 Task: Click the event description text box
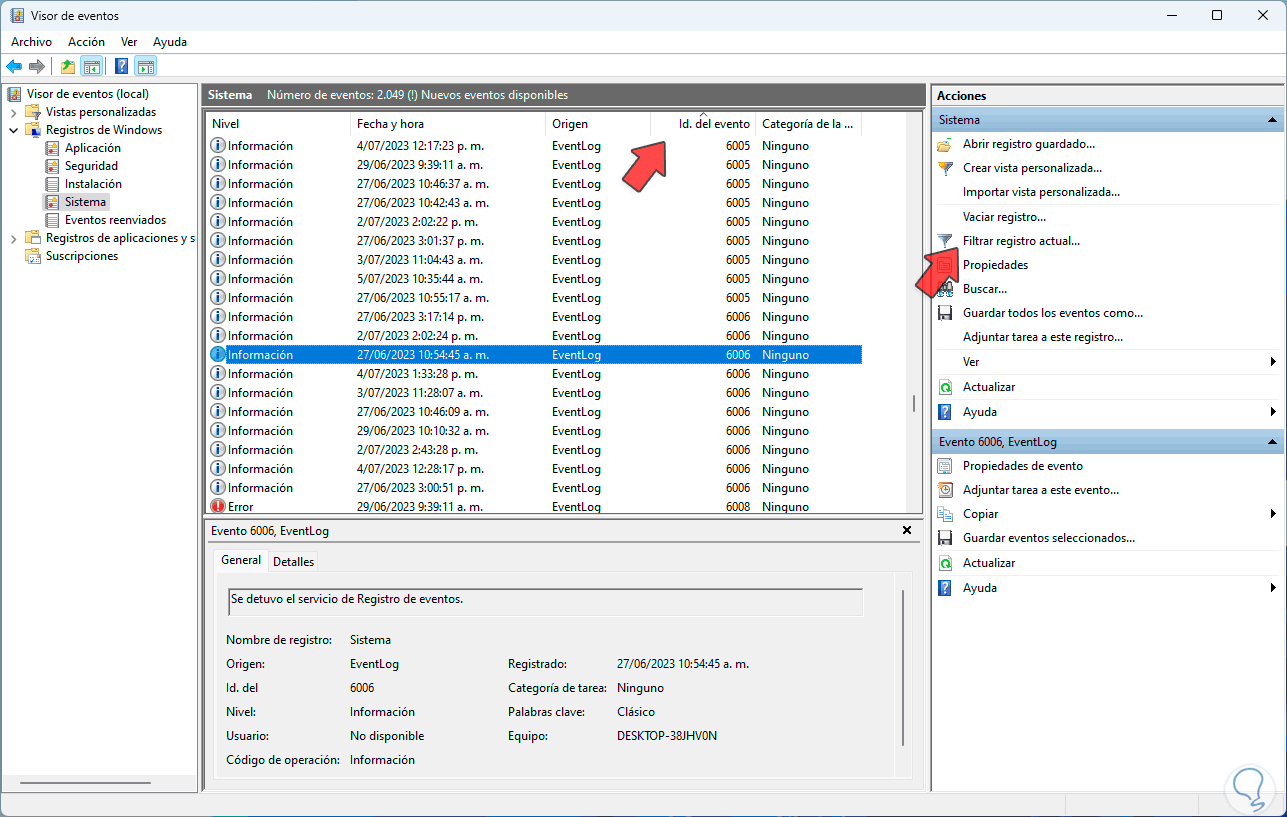click(x=545, y=601)
